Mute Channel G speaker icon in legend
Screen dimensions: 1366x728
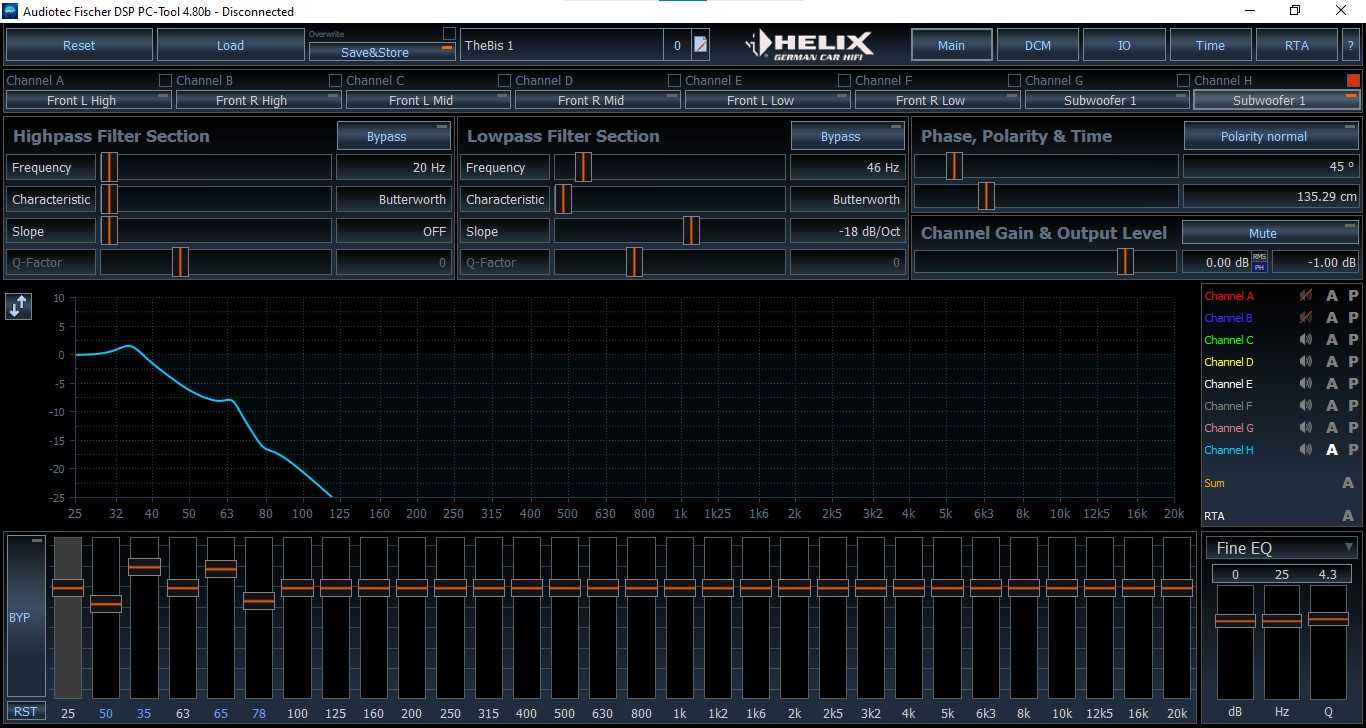[1305, 428]
